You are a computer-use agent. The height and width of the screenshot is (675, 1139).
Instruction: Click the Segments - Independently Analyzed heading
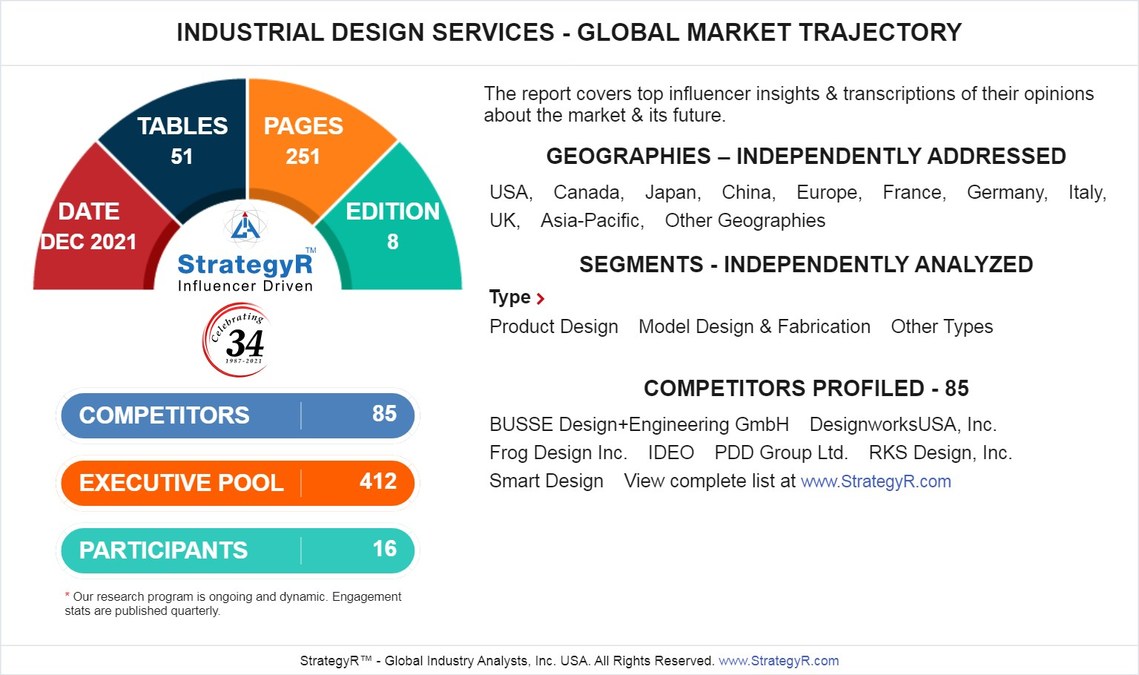806,264
